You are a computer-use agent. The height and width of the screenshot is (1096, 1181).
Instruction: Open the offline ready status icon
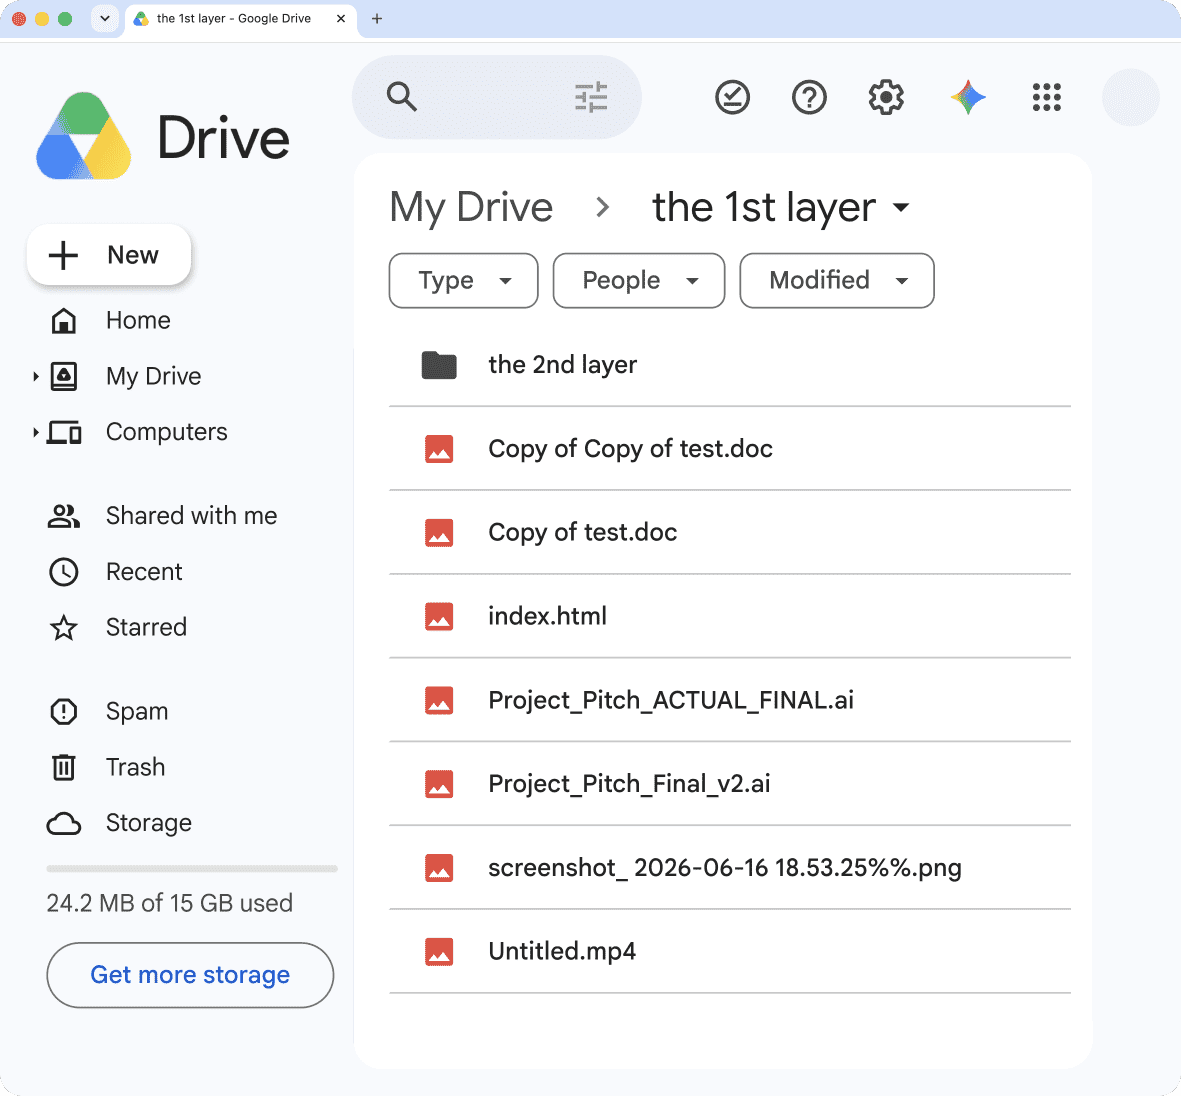pos(732,97)
